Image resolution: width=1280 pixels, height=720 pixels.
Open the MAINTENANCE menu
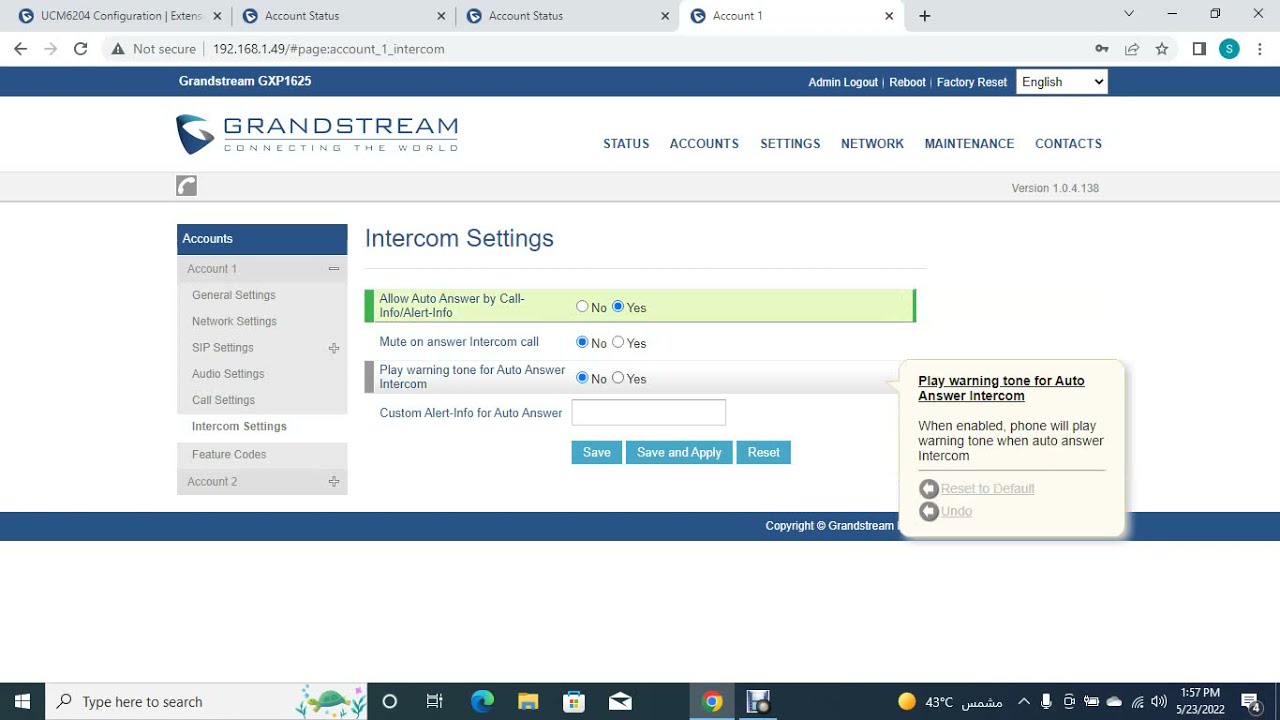click(969, 144)
